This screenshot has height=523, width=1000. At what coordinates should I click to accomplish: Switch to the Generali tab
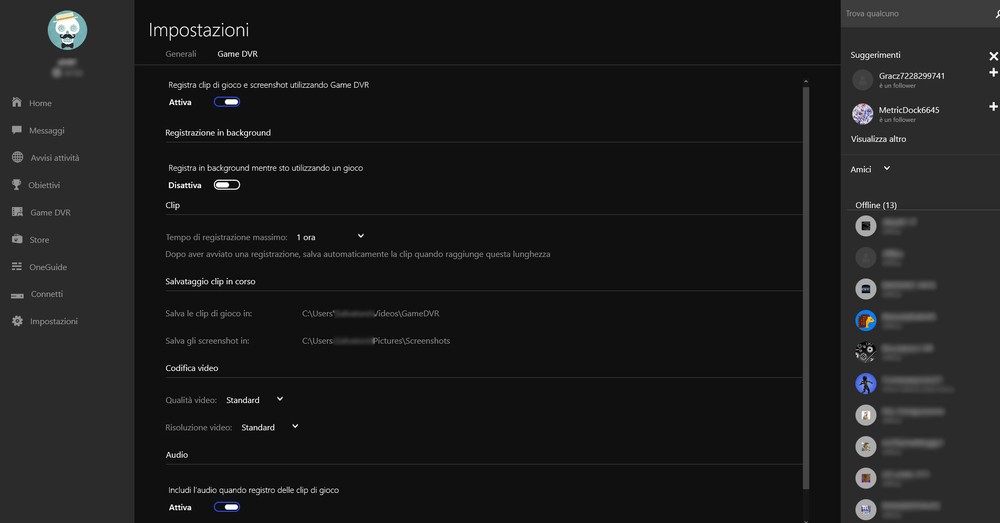click(x=180, y=54)
